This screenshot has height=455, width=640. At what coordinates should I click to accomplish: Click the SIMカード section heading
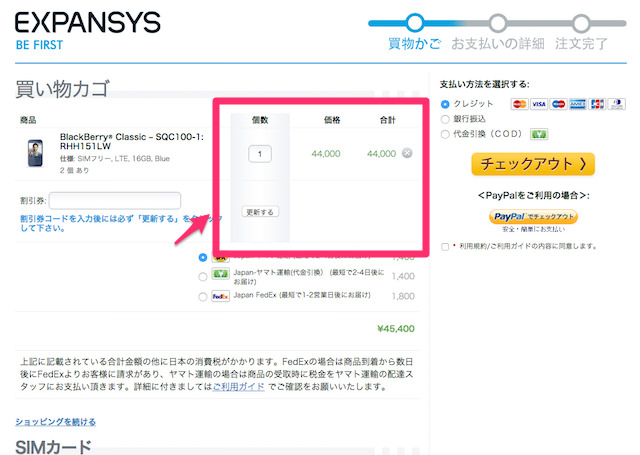(x=53, y=447)
